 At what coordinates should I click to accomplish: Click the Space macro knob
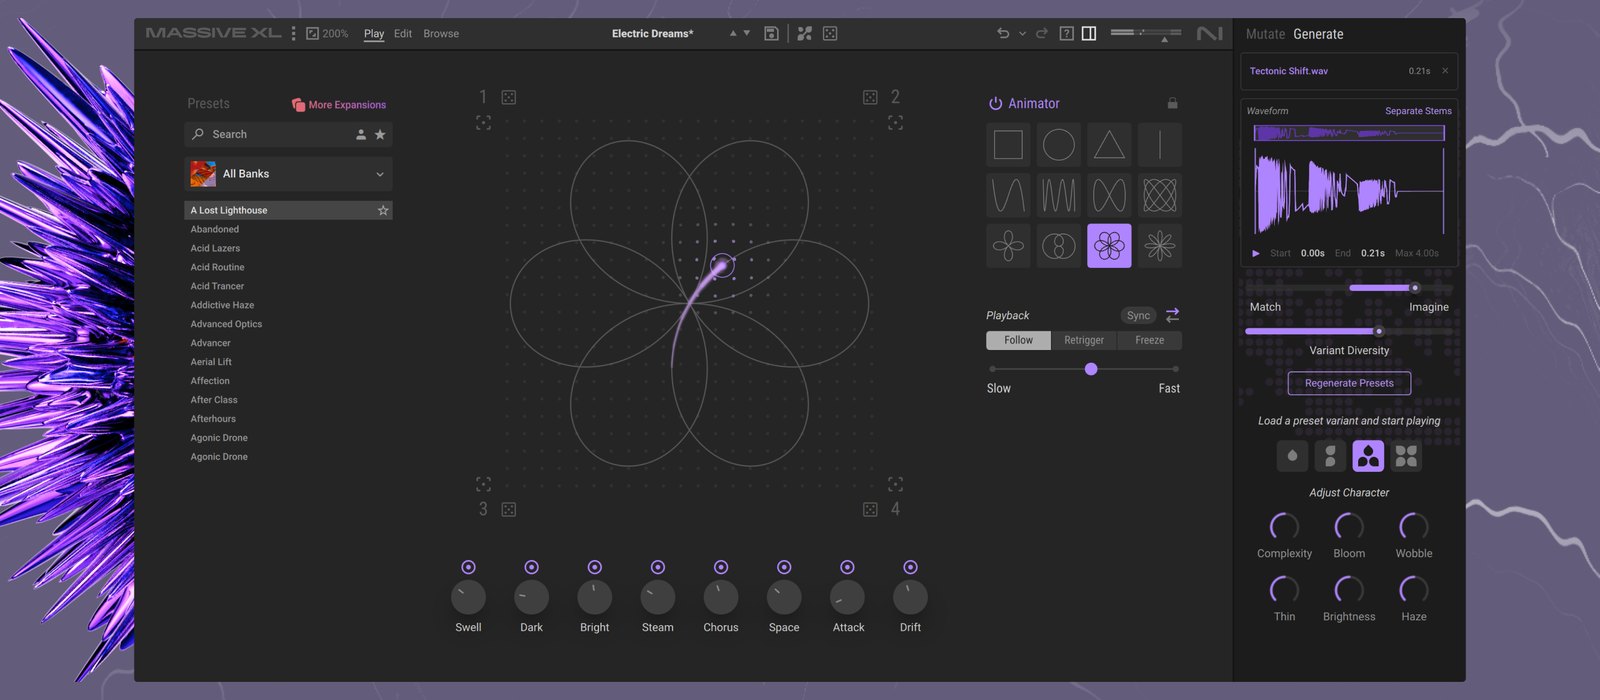click(784, 597)
